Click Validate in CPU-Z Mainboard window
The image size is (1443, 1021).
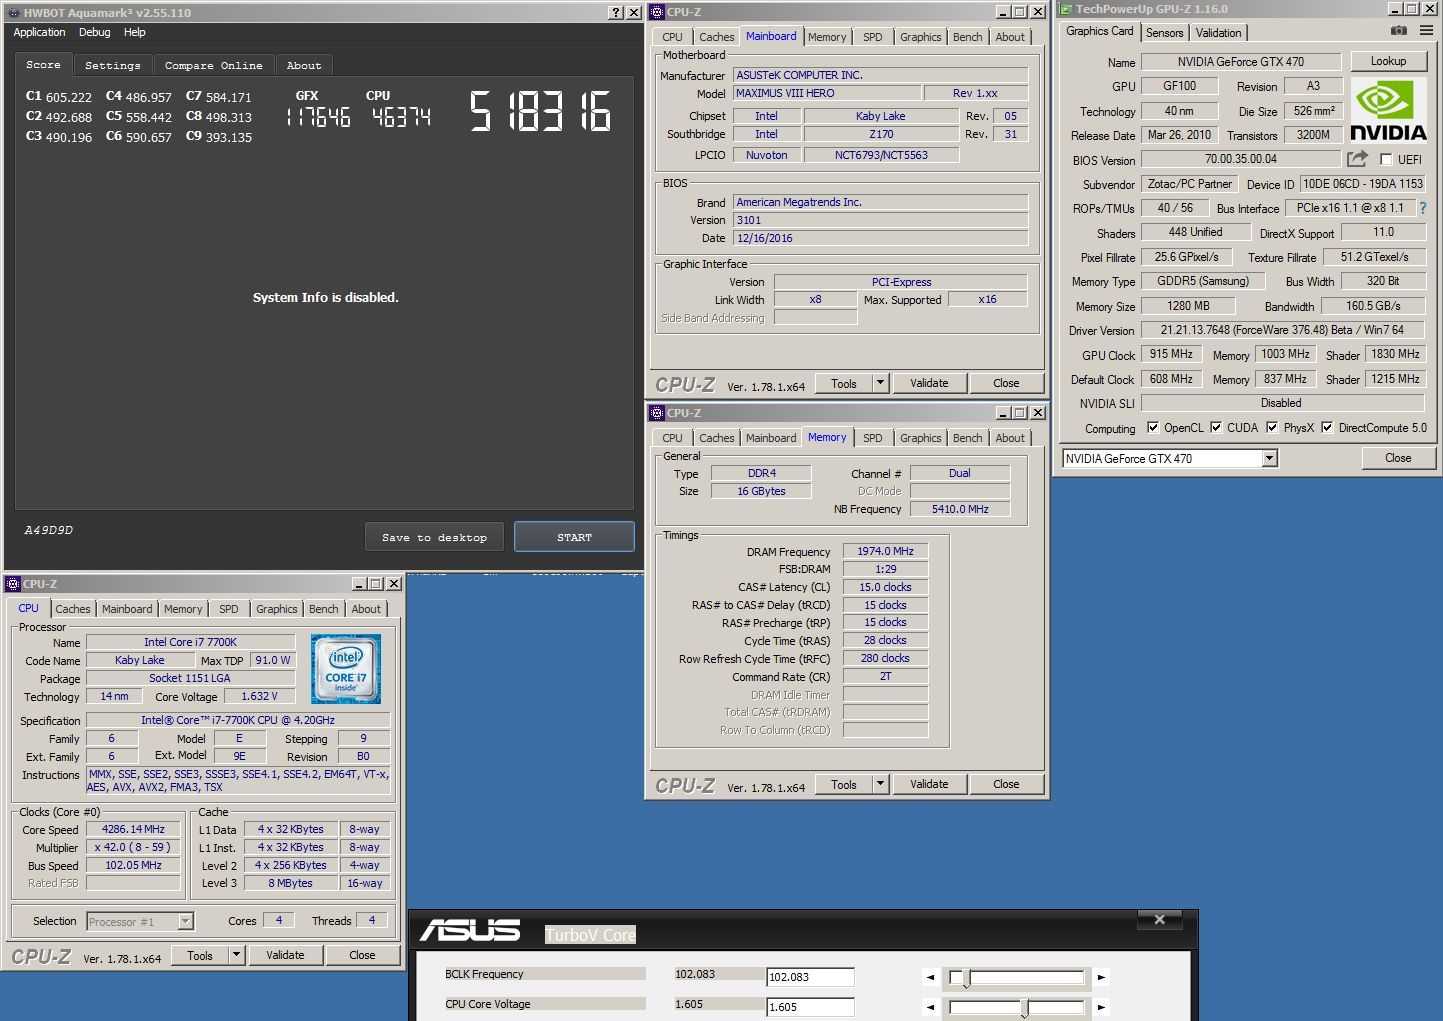coord(929,383)
